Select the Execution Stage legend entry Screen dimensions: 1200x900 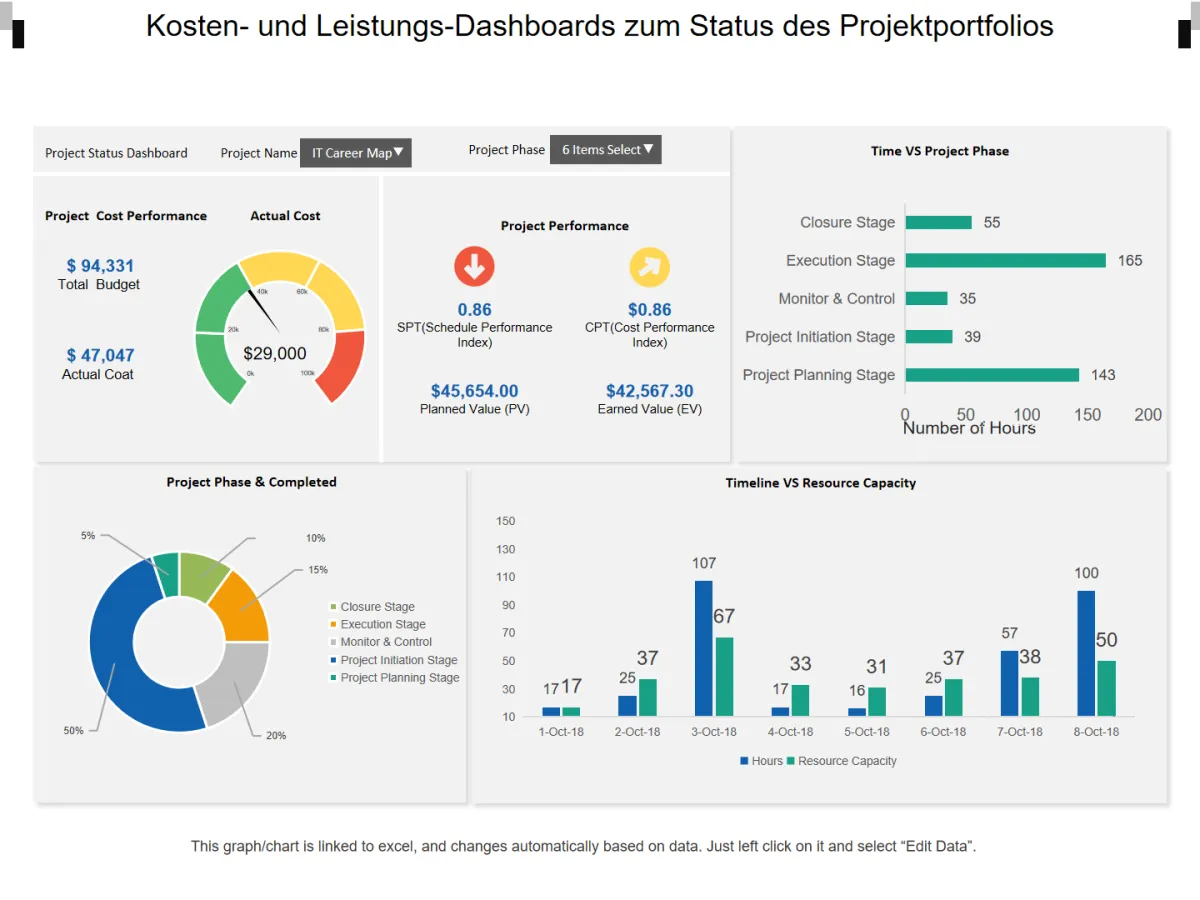377,624
